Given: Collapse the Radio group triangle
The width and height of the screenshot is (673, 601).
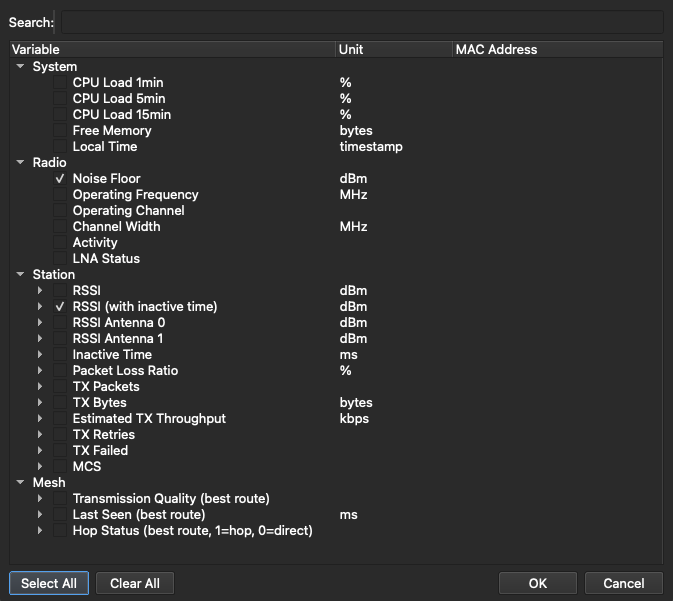Looking at the screenshot, I should click(x=21, y=163).
